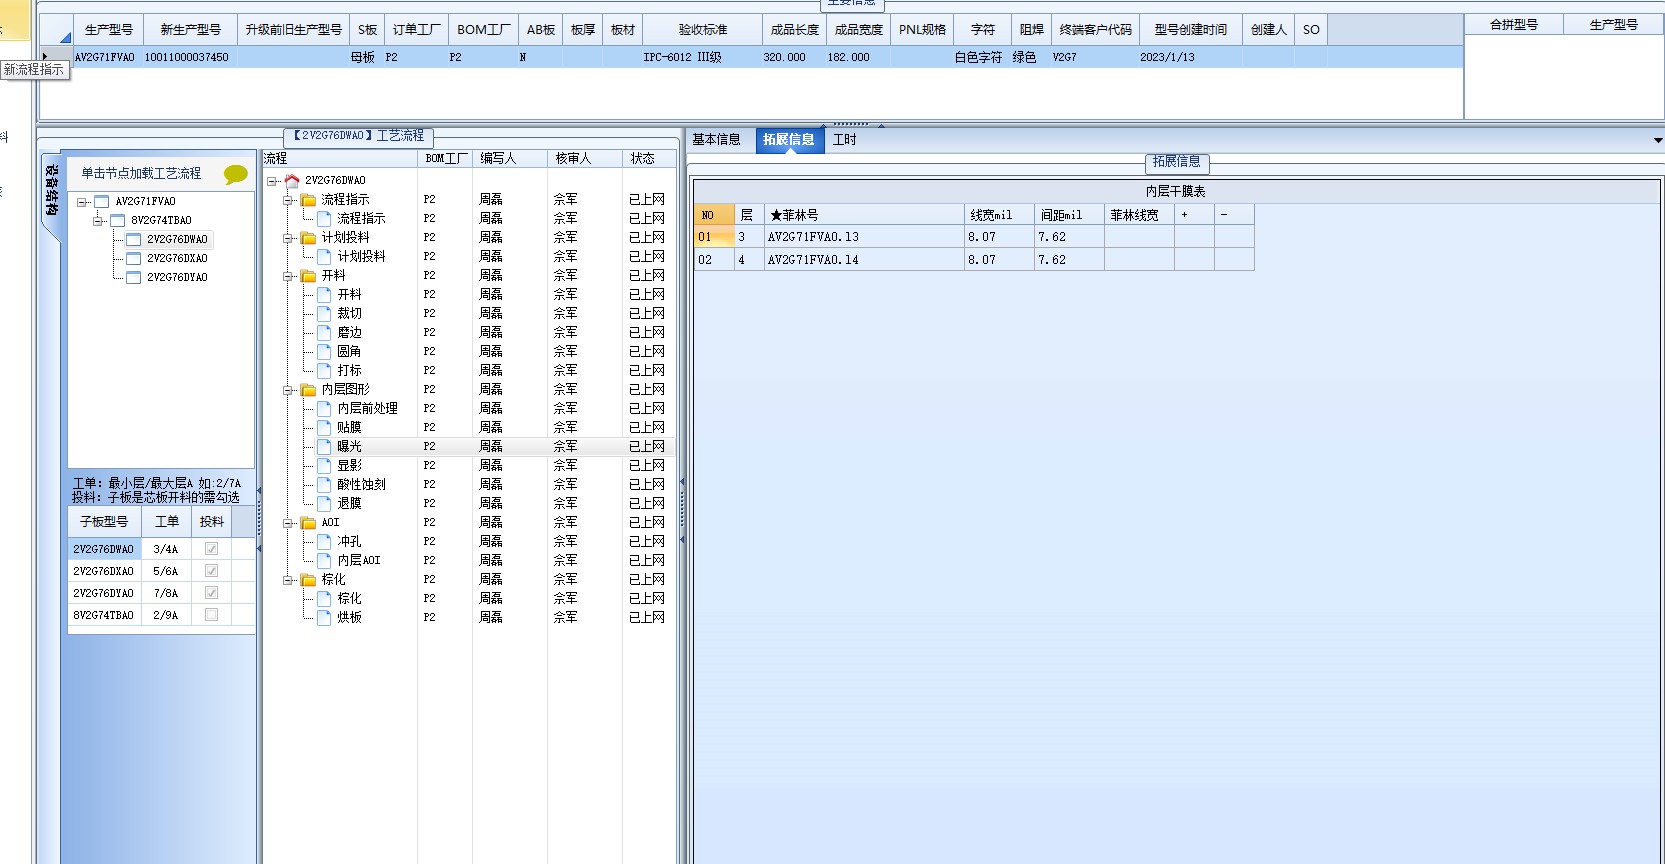The image size is (1665, 864).
Task: Open the 设备结构 vertical side tab
Action: 51,190
